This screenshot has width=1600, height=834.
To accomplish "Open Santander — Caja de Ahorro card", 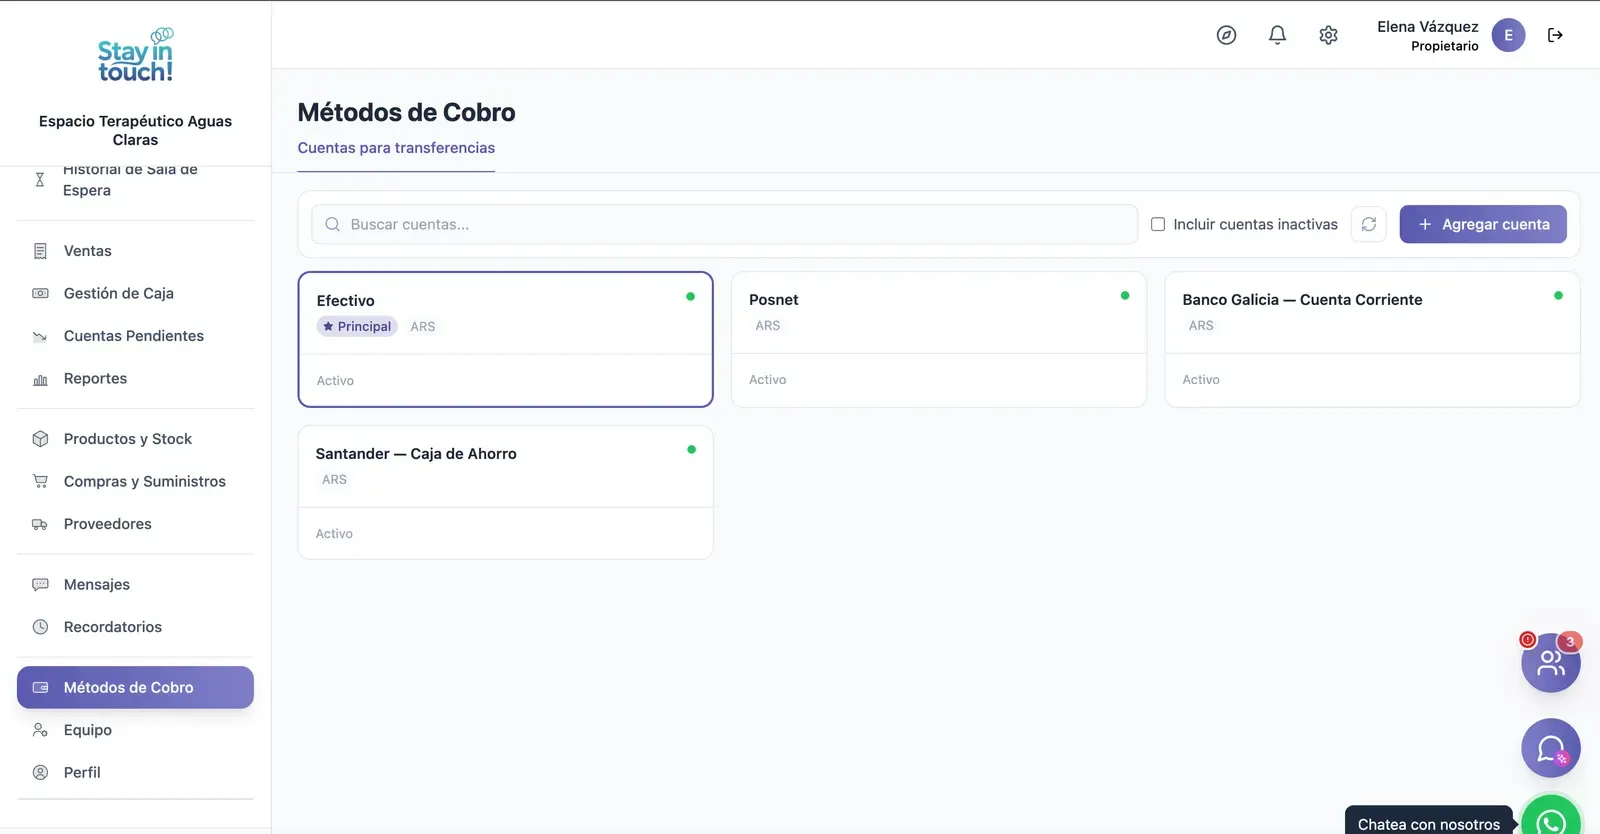I will (x=505, y=492).
